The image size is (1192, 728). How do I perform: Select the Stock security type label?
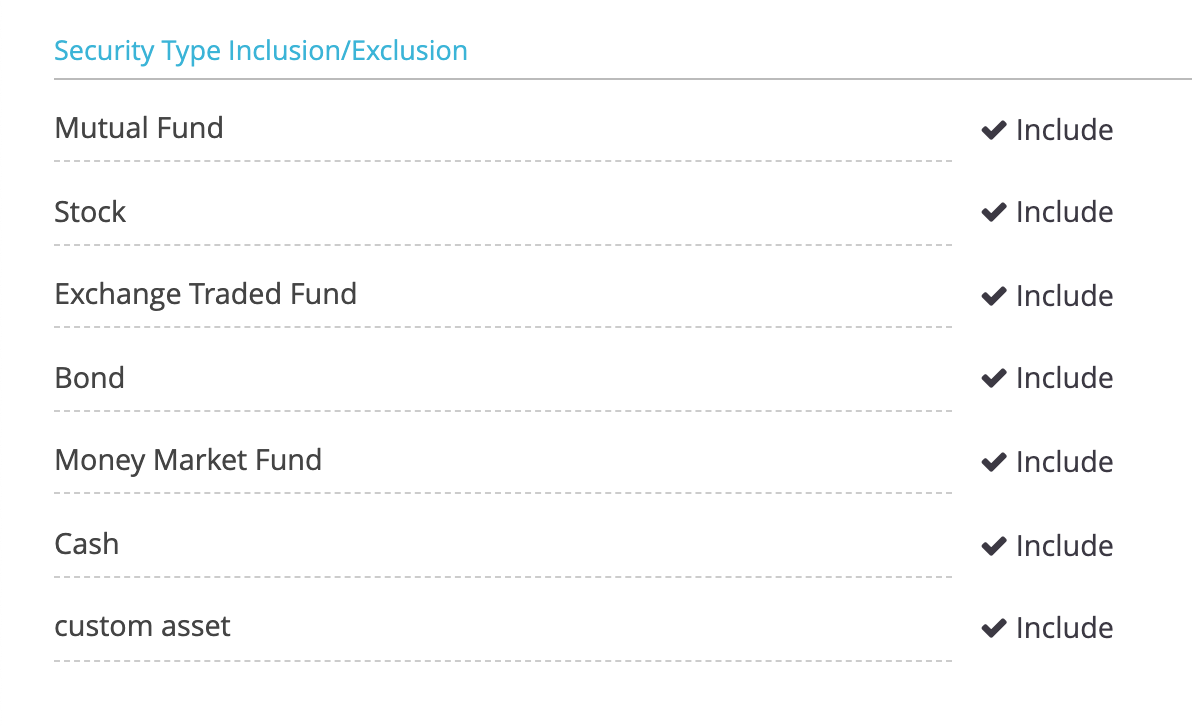(90, 212)
